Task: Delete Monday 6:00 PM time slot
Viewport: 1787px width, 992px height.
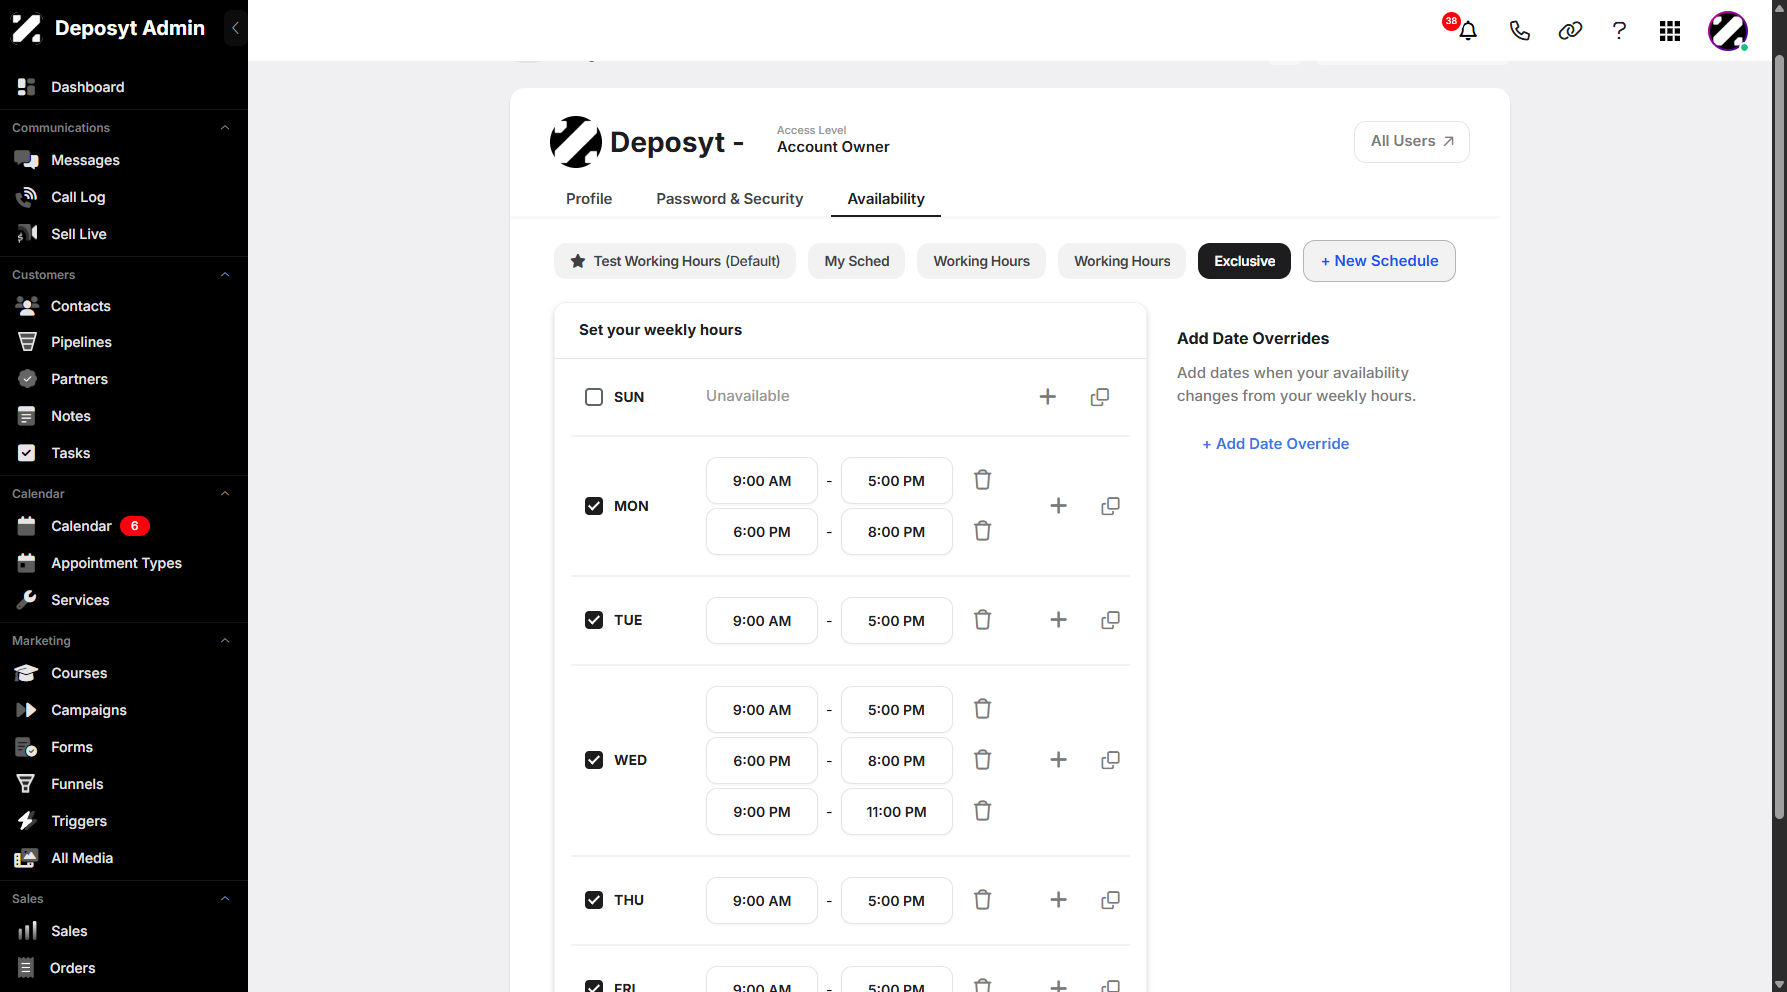Action: (x=983, y=531)
